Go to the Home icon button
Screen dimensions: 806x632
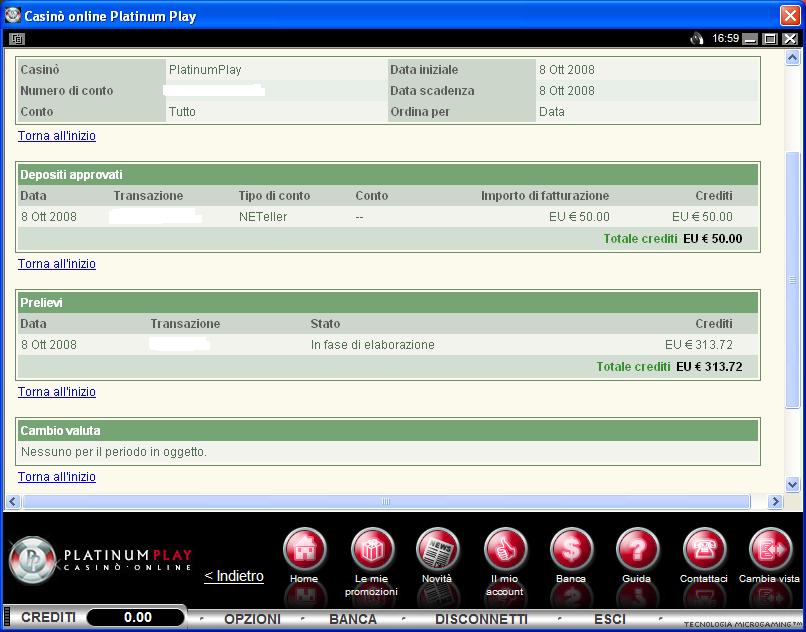coord(304,549)
